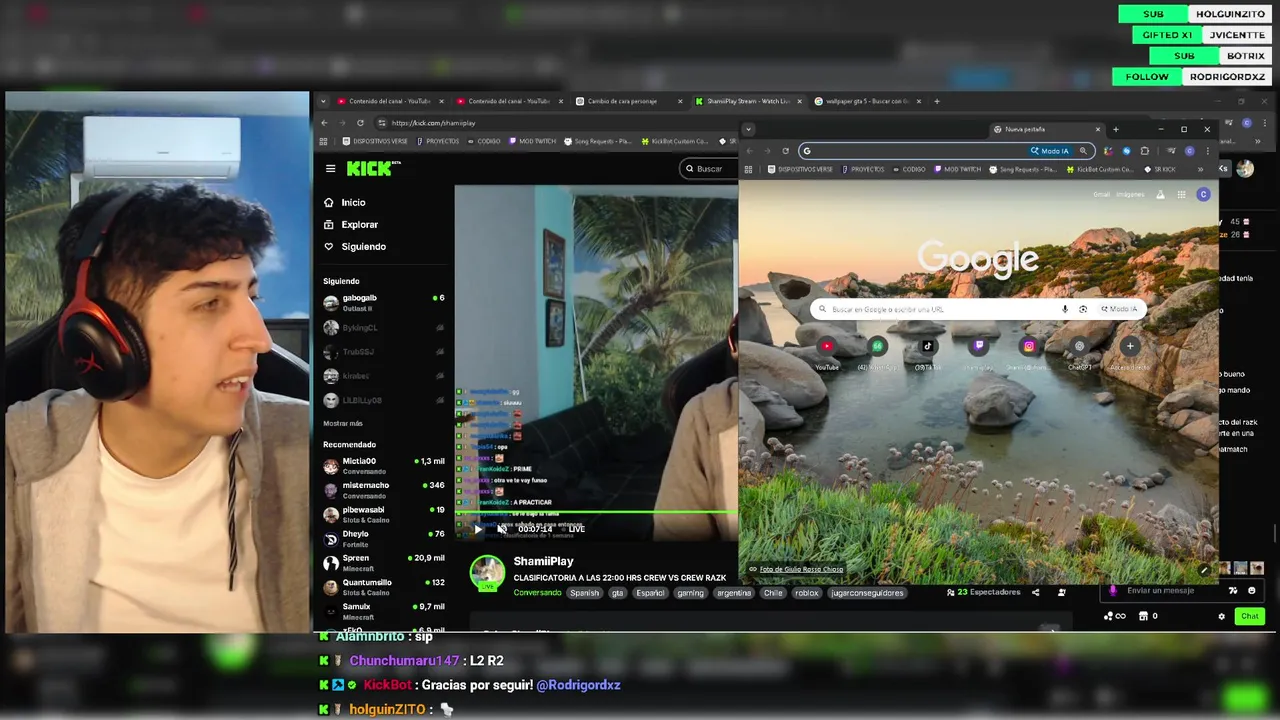
Task: Open chat settings gear icon
Action: pyautogui.click(x=1221, y=616)
